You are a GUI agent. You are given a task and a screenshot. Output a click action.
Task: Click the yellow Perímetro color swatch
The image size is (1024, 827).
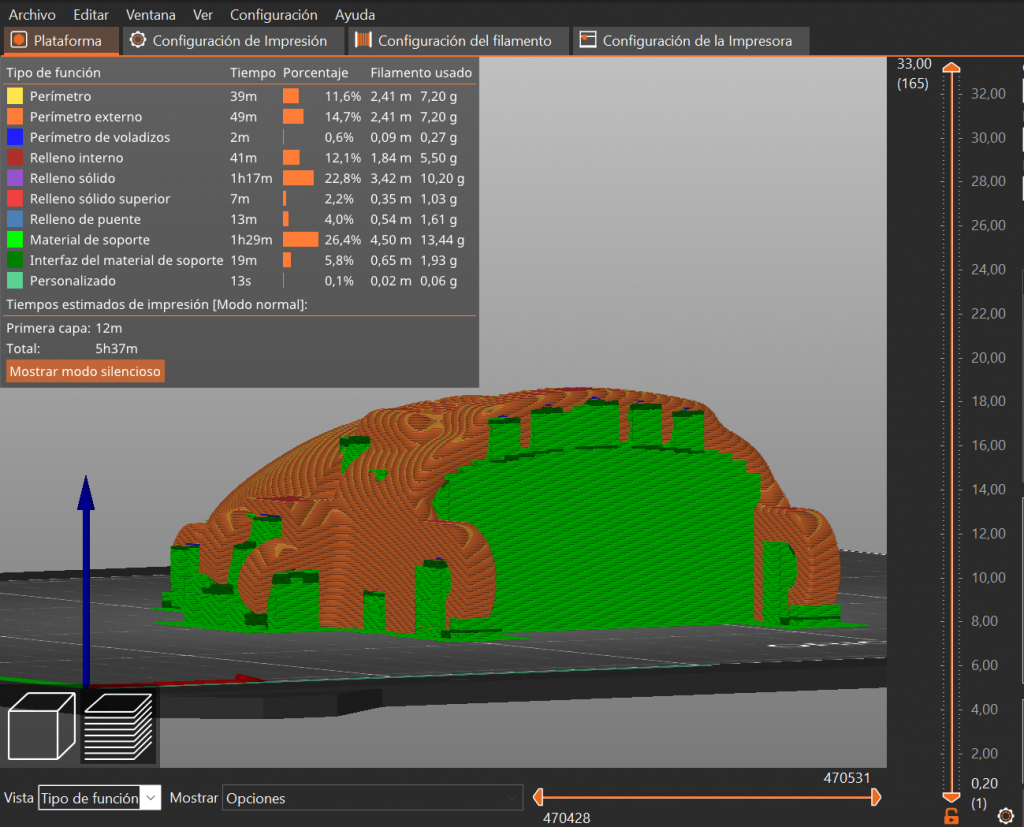tap(15, 97)
